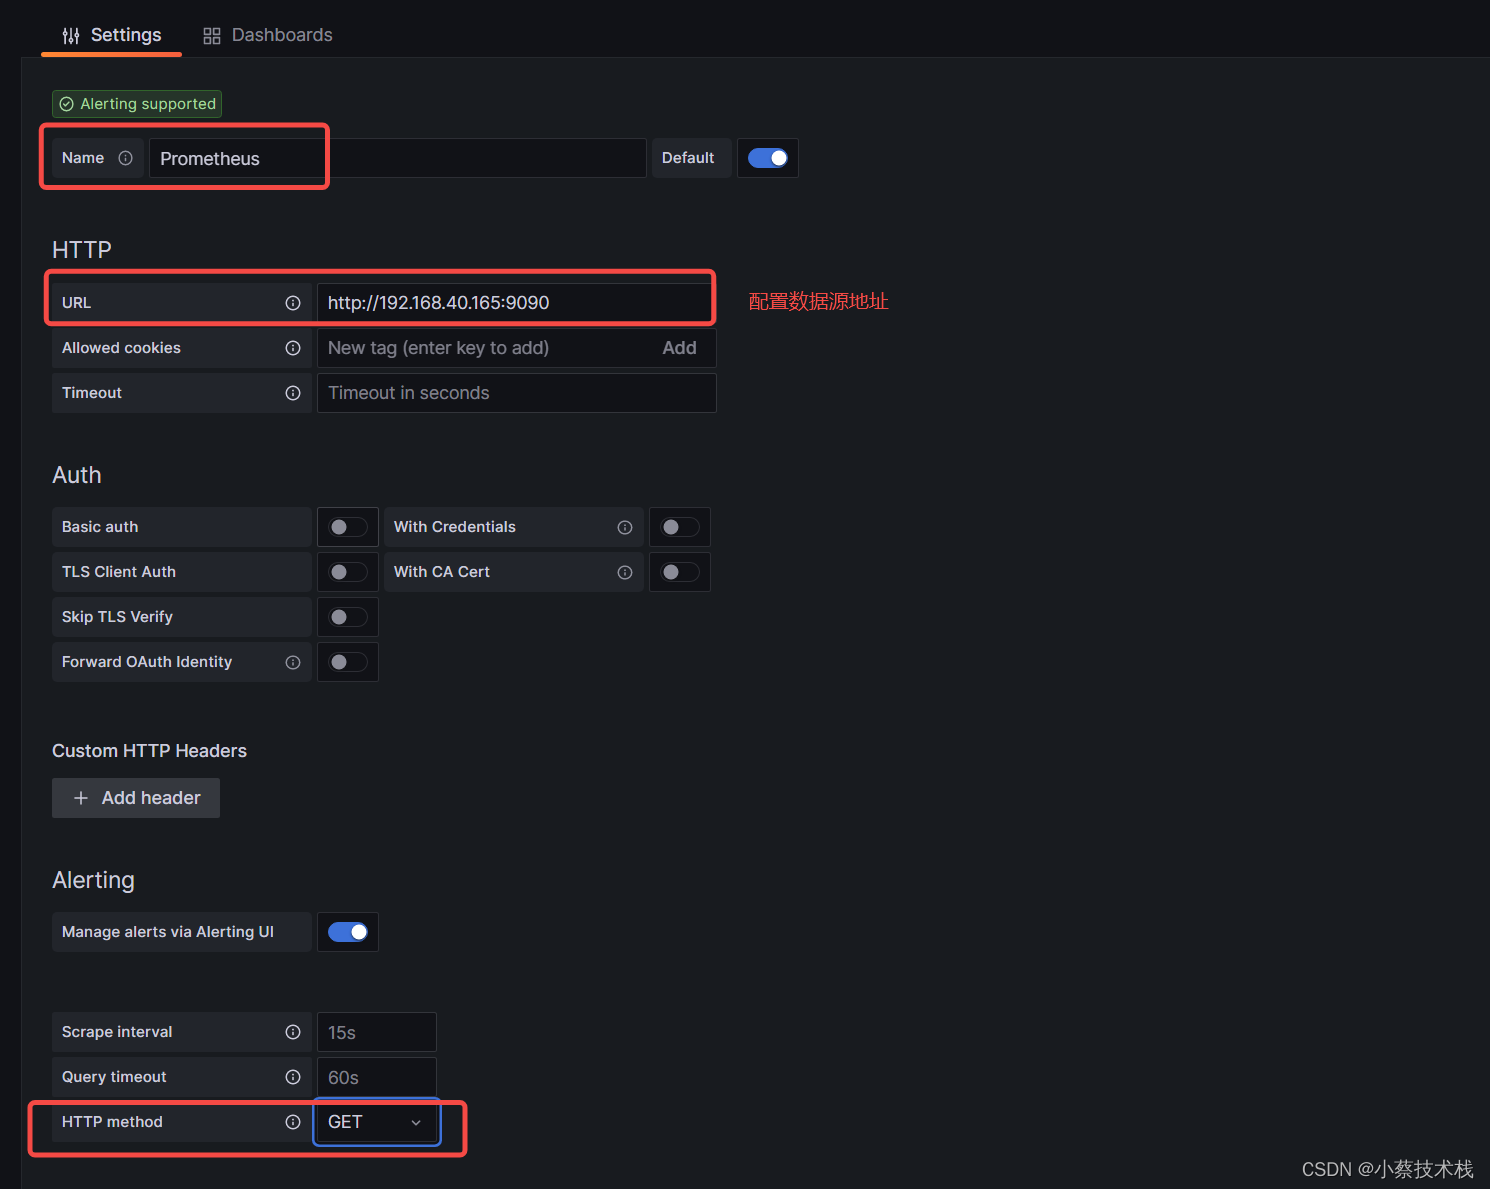Enable the Forward OAuth Identity toggle
Image resolution: width=1490 pixels, height=1189 pixels.
coord(348,662)
